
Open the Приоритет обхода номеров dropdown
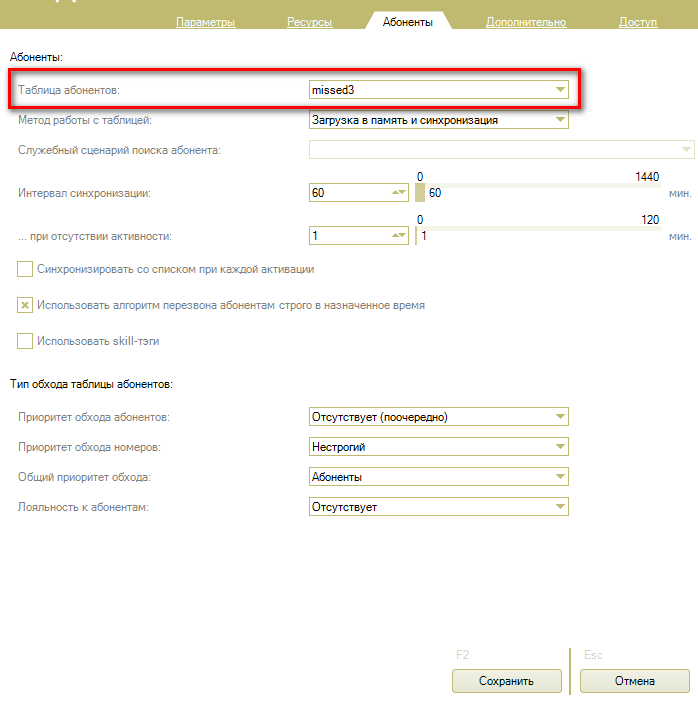coord(560,447)
